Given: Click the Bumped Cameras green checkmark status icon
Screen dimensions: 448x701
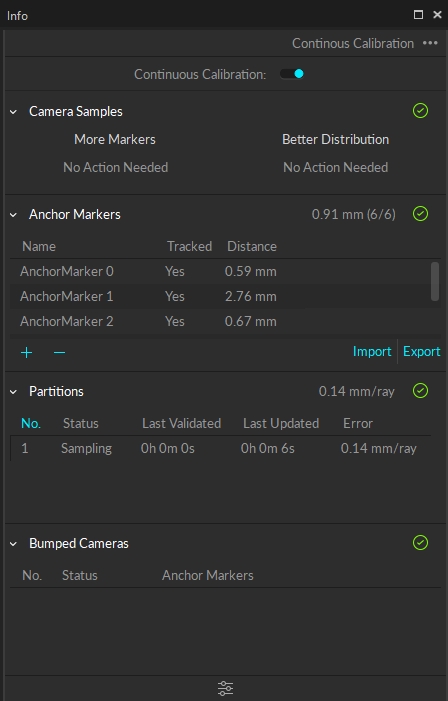Looking at the screenshot, I should [420, 543].
